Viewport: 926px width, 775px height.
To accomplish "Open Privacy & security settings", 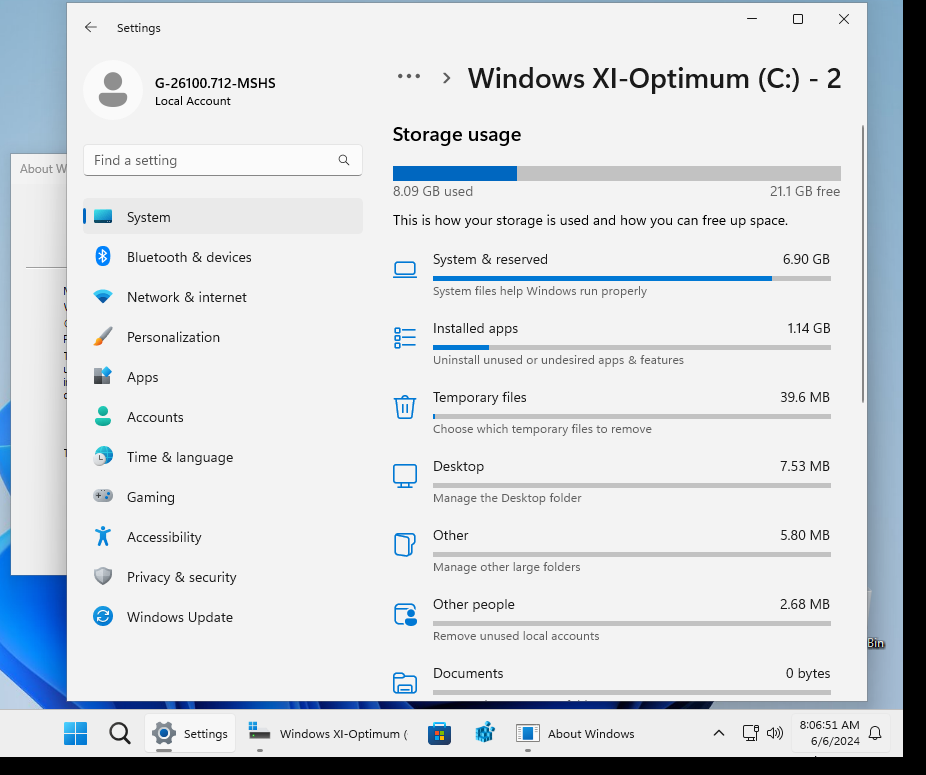I will (x=223, y=577).
